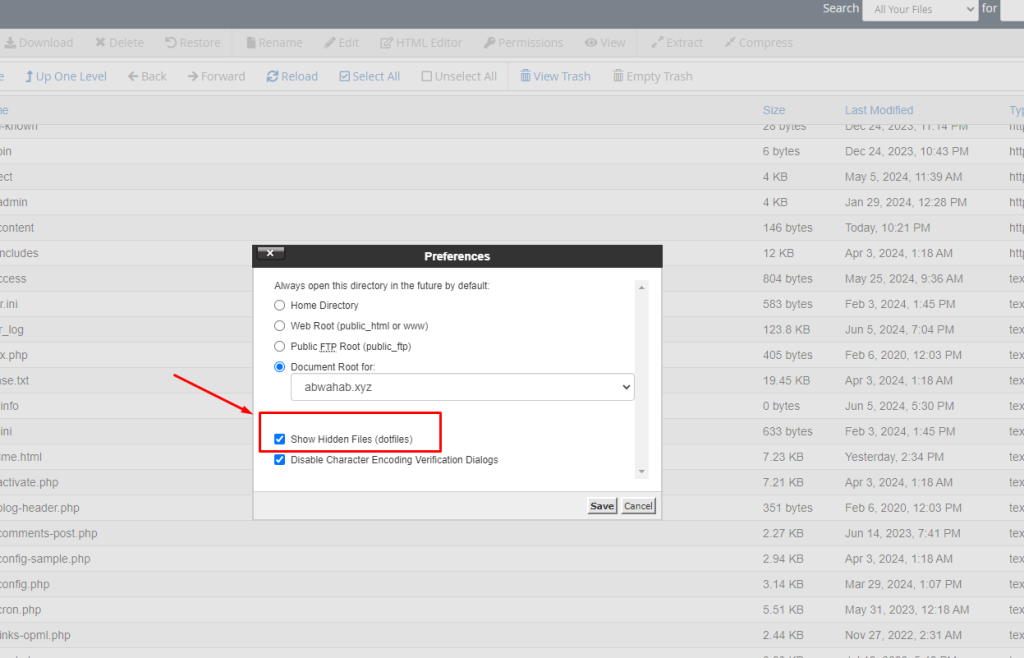Sort files by Last Modified column
Screen dimensions: 1024x658
[878, 110]
